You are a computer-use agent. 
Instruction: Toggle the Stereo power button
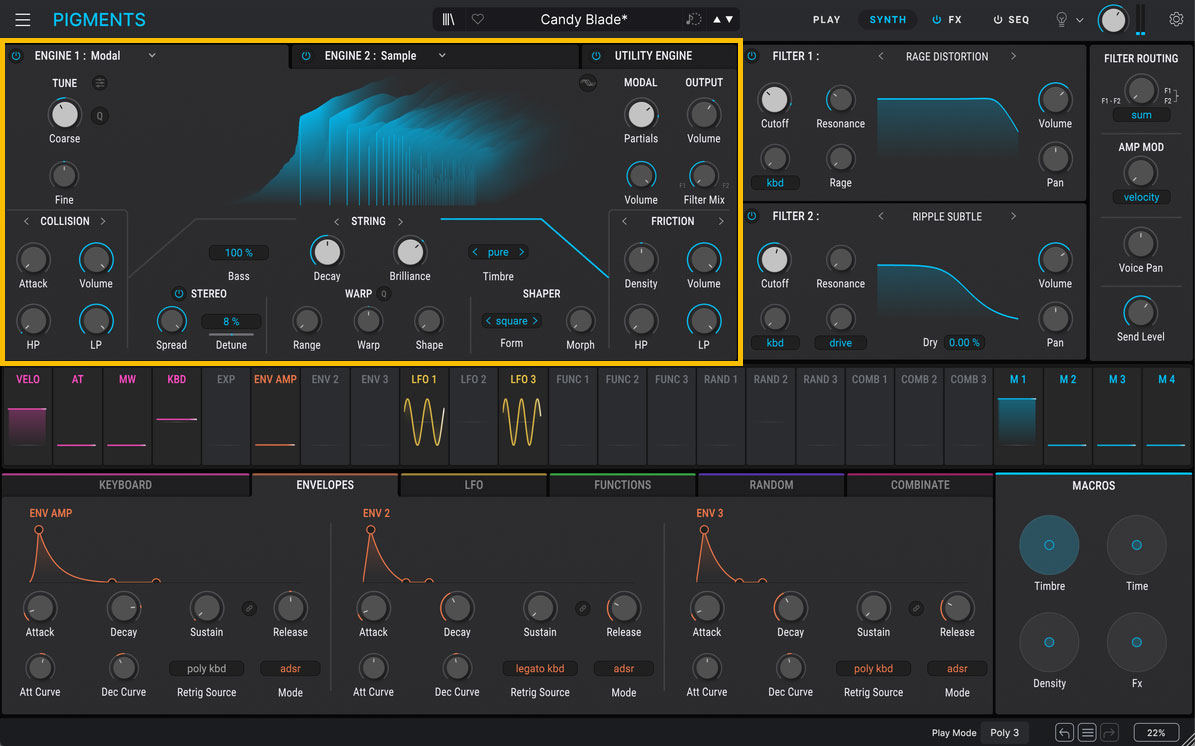178,293
